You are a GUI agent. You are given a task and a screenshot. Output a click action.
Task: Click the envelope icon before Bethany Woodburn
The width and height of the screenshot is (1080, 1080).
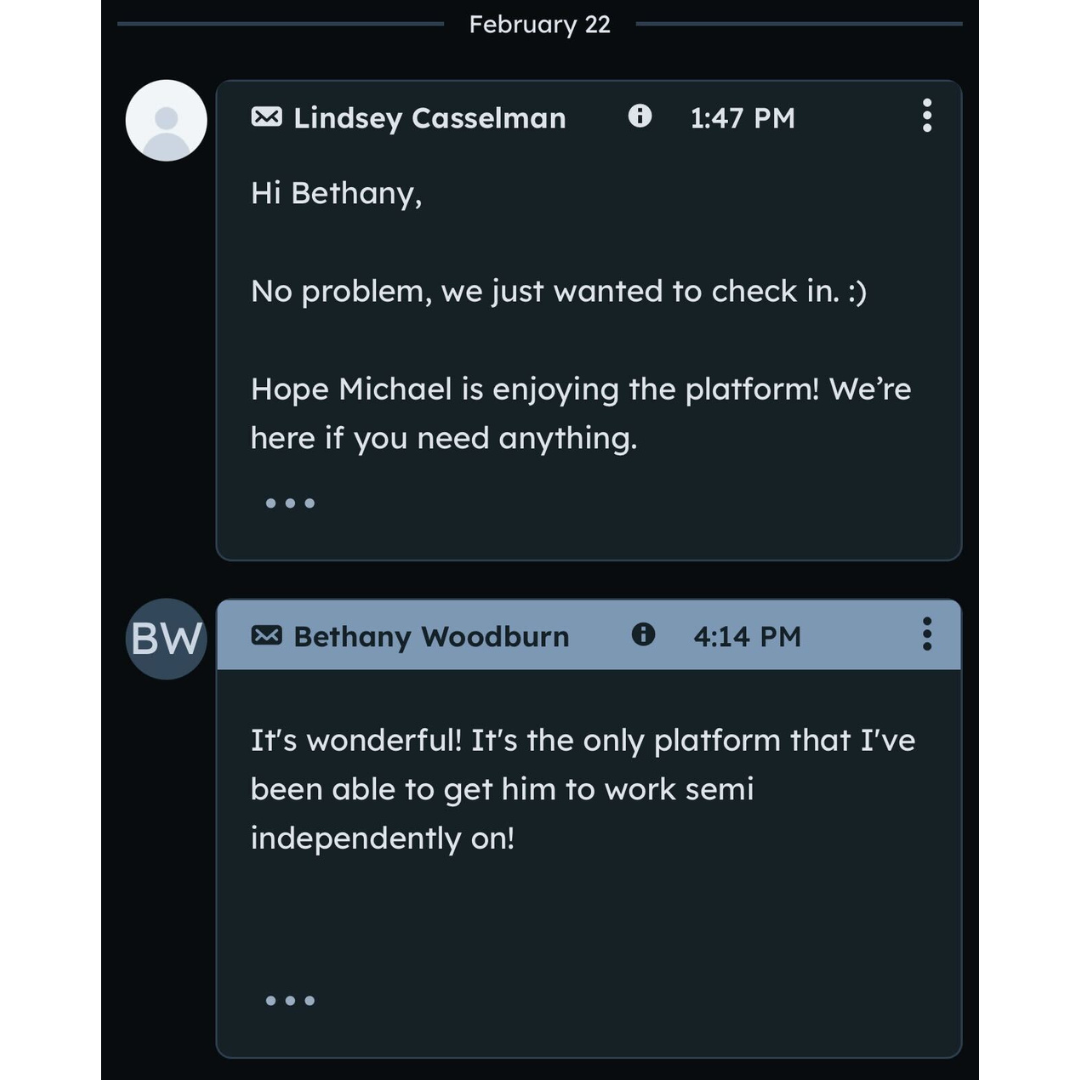point(266,635)
